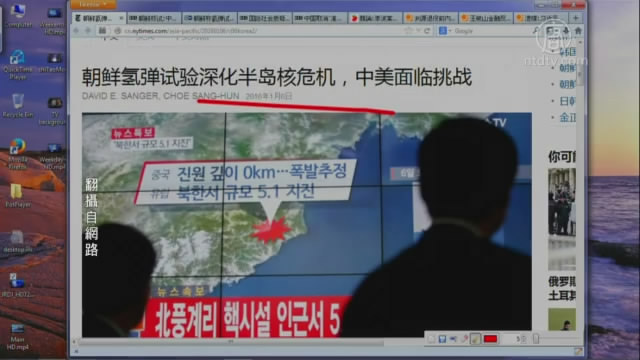Open the downloads arrow icon
Image resolution: width=640 pixels, height=360 pixels.
[x=566, y=31]
